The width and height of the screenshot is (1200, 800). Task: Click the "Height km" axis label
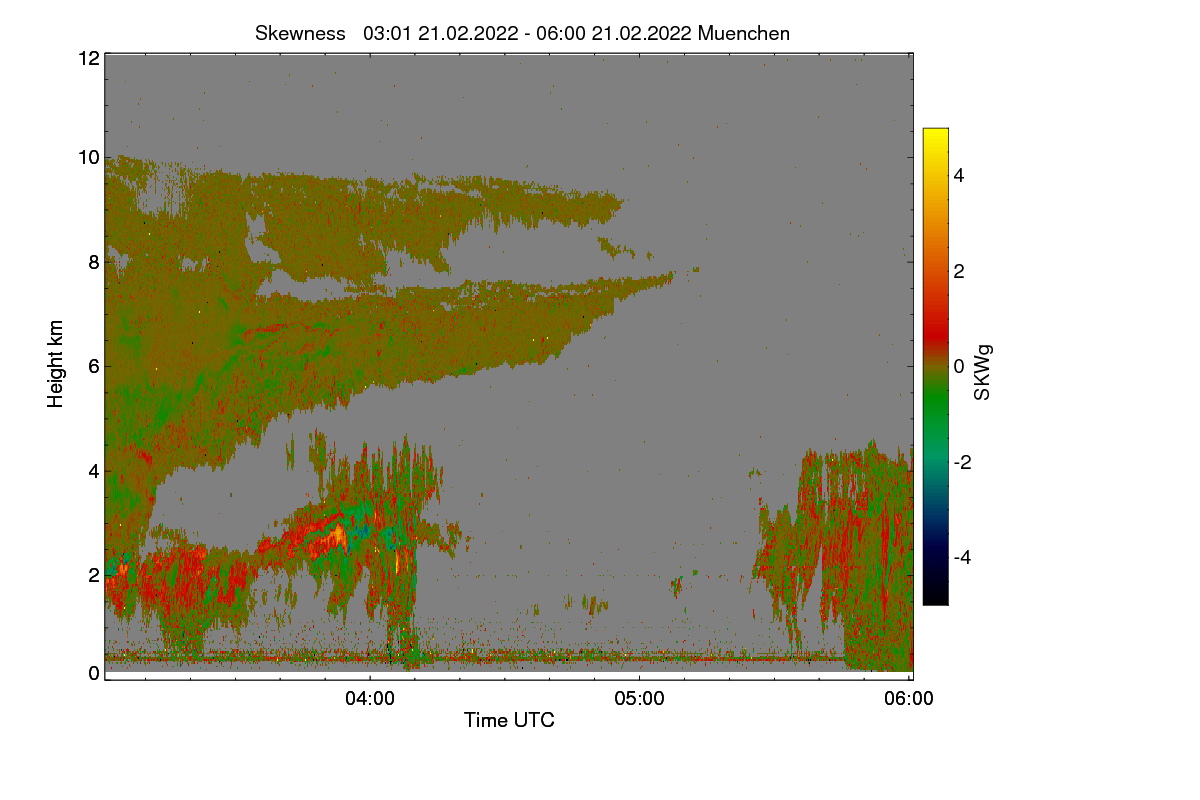click(x=56, y=364)
